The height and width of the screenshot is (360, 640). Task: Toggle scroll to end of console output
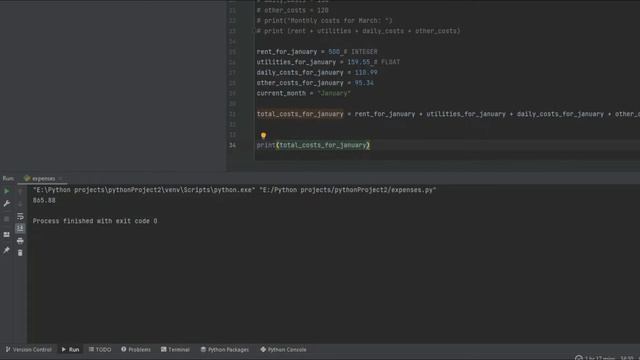tap(20, 228)
